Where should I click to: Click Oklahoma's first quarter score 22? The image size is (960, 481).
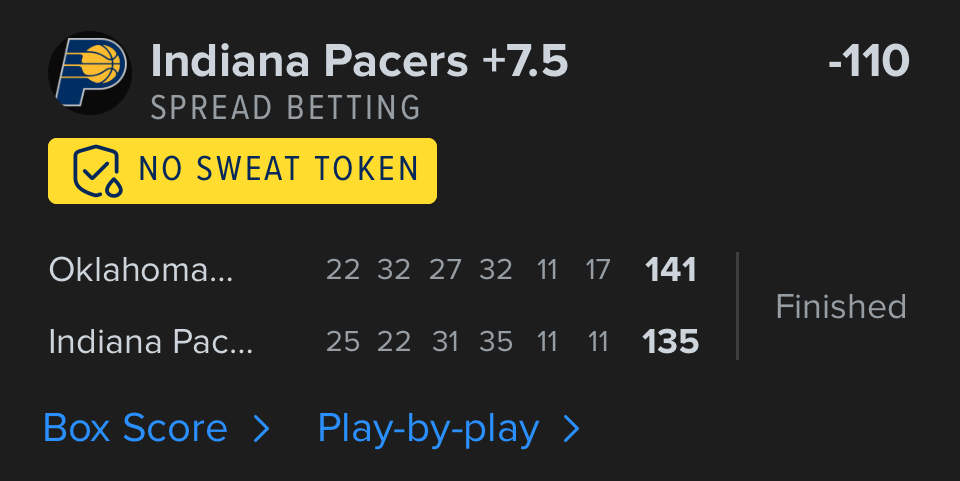click(x=343, y=270)
